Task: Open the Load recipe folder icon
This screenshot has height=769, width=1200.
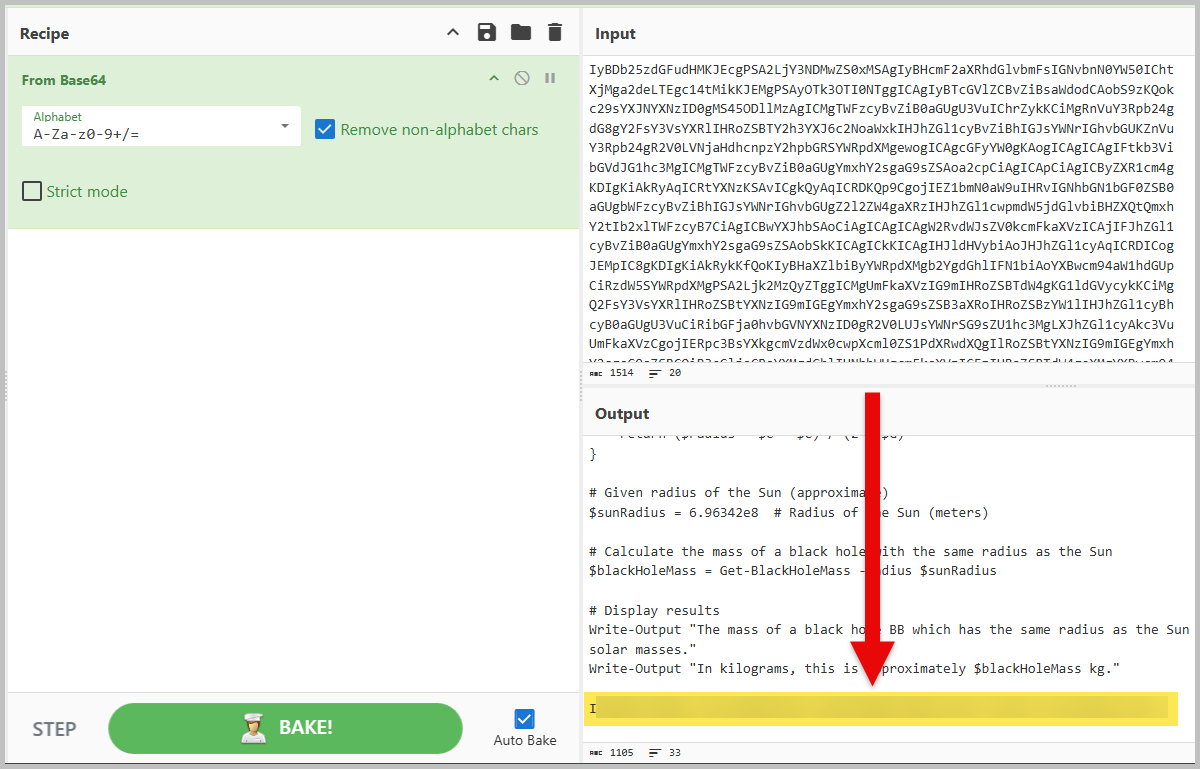Action: [521, 32]
